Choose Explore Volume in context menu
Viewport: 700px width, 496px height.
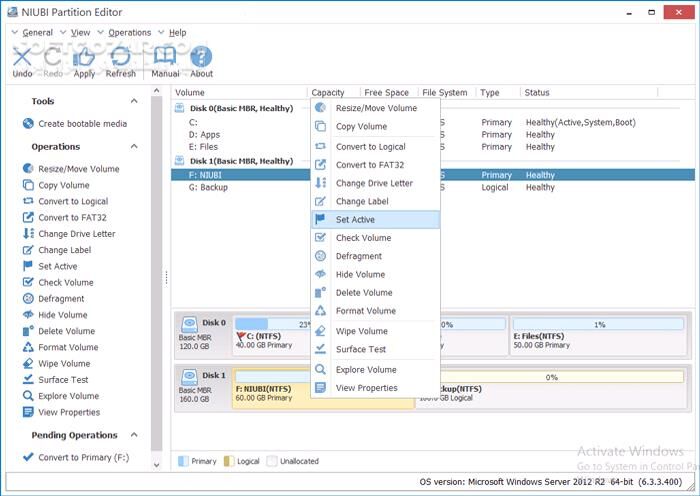pyautogui.click(x=375, y=370)
